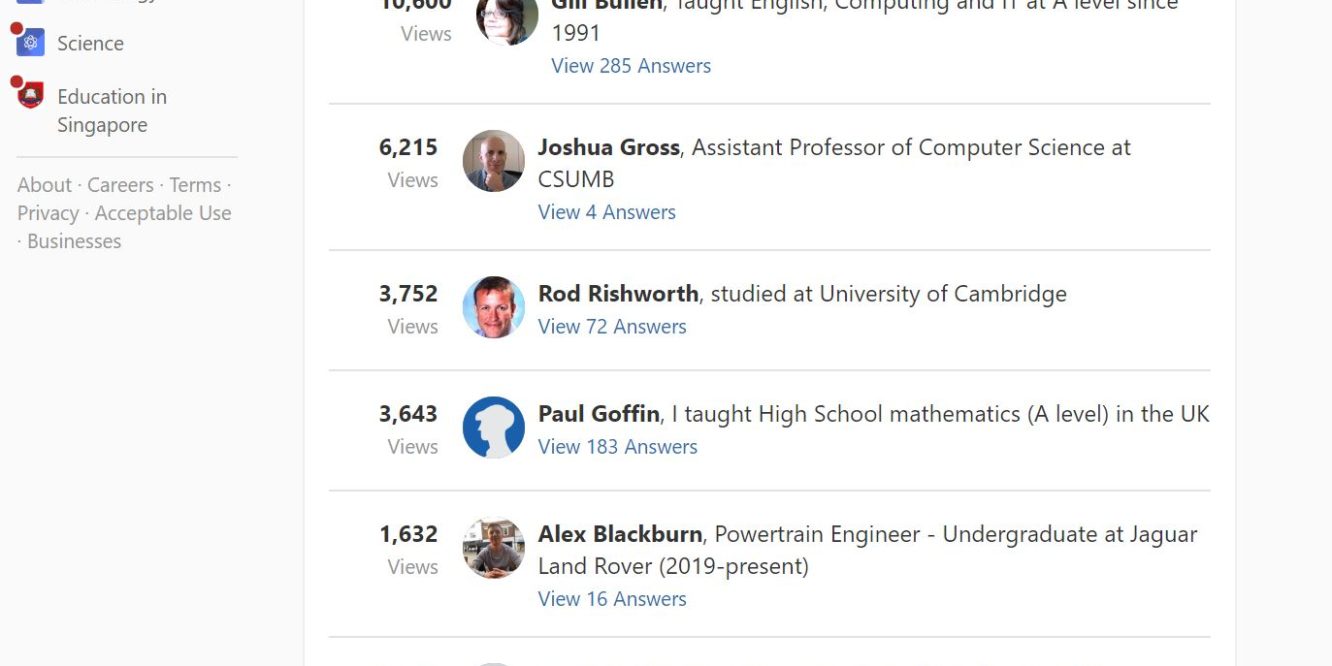Click the Science topic icon
This screenshot has height=666, width=1332.
coord(31,43)
